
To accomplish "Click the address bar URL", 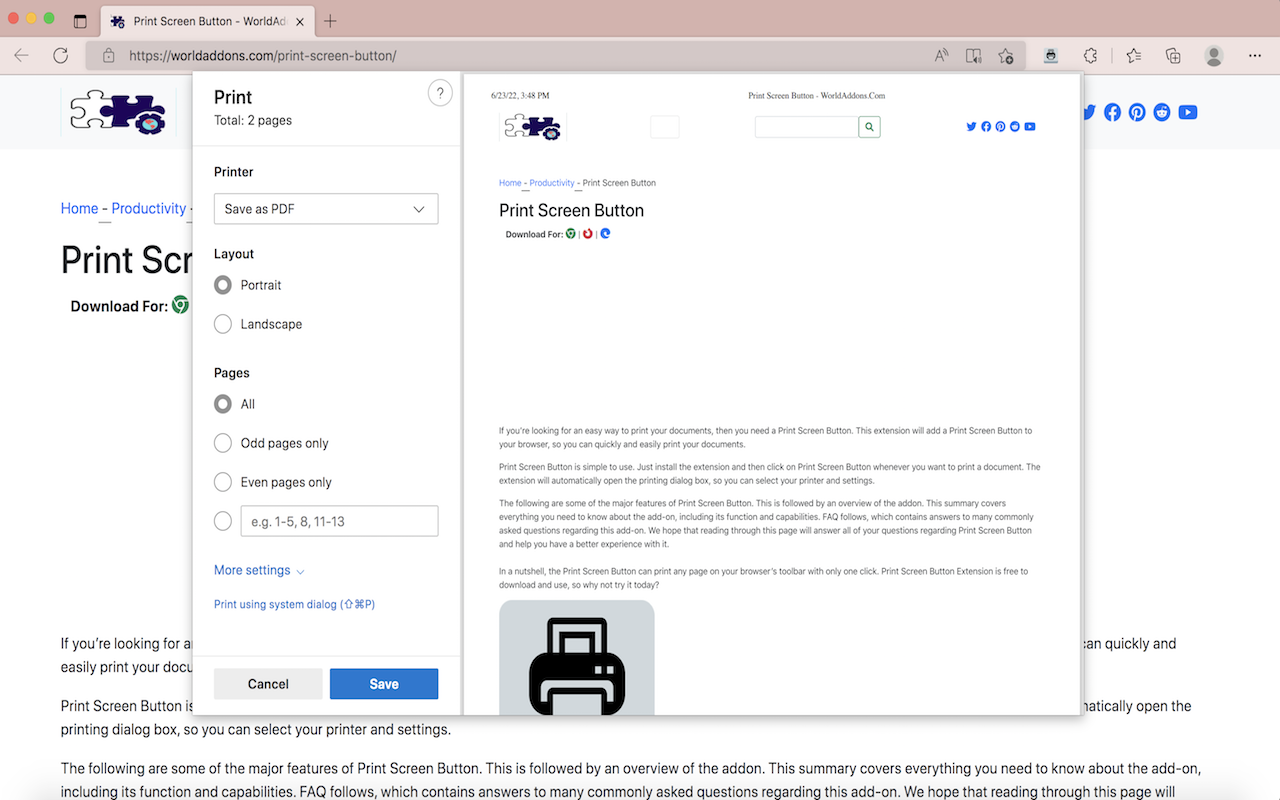I will 263,56.
